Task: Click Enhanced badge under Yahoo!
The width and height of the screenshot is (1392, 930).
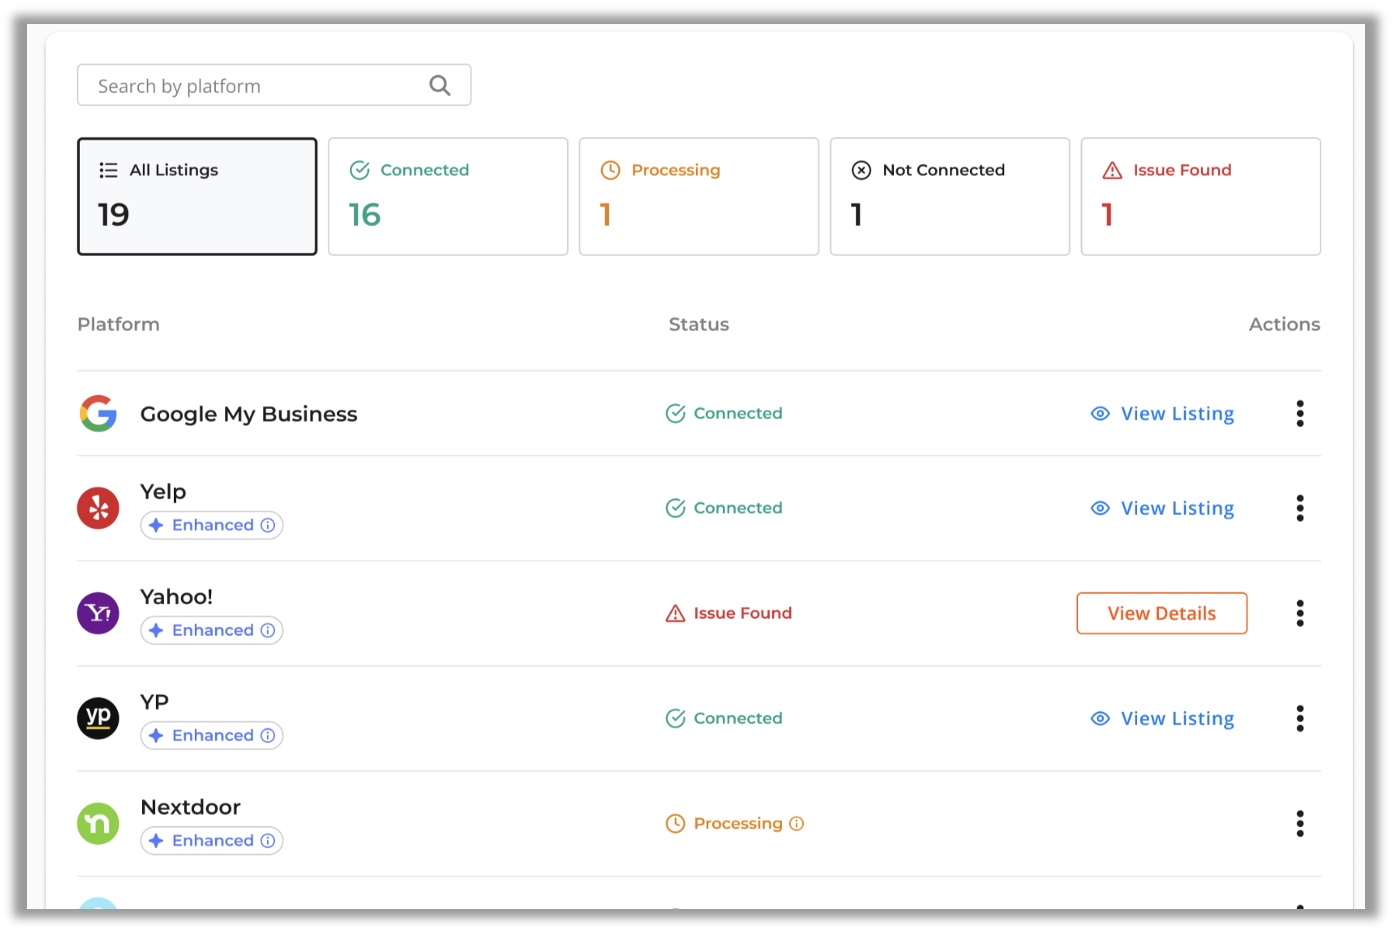Action: click(212, 630)
